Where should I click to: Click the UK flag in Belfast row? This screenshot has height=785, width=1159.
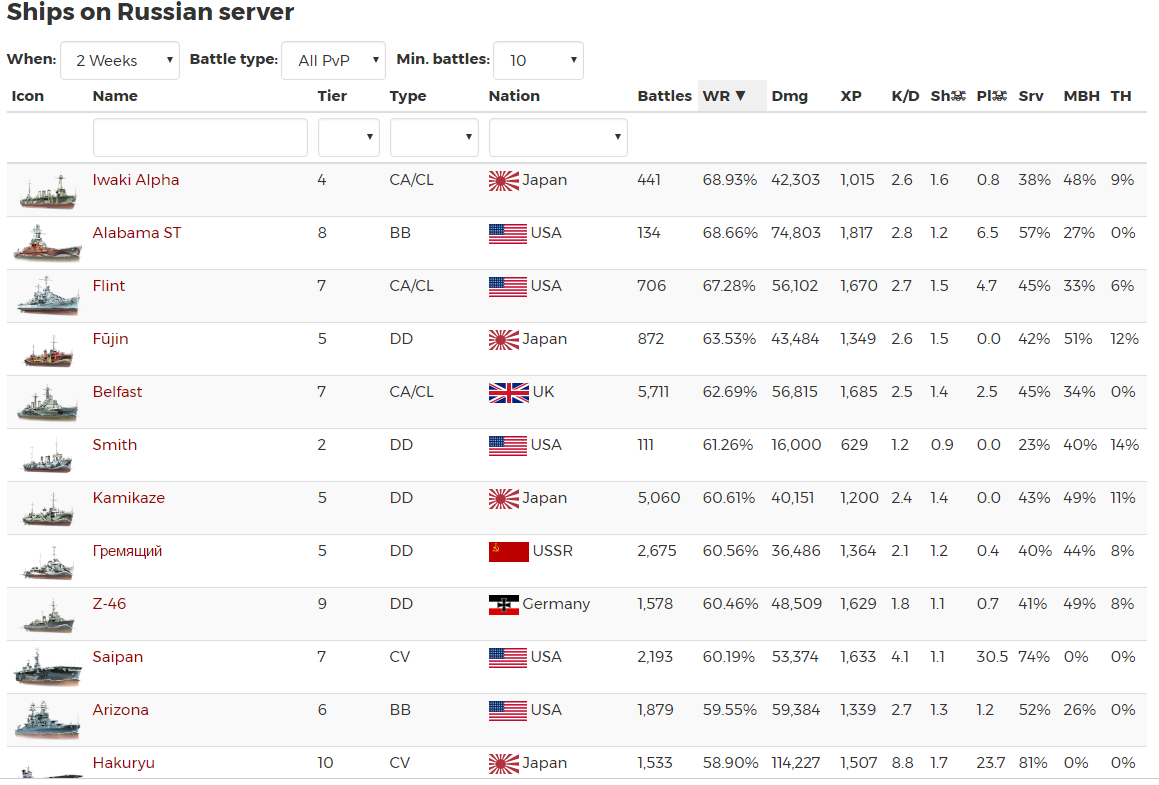tap(508, 392)
